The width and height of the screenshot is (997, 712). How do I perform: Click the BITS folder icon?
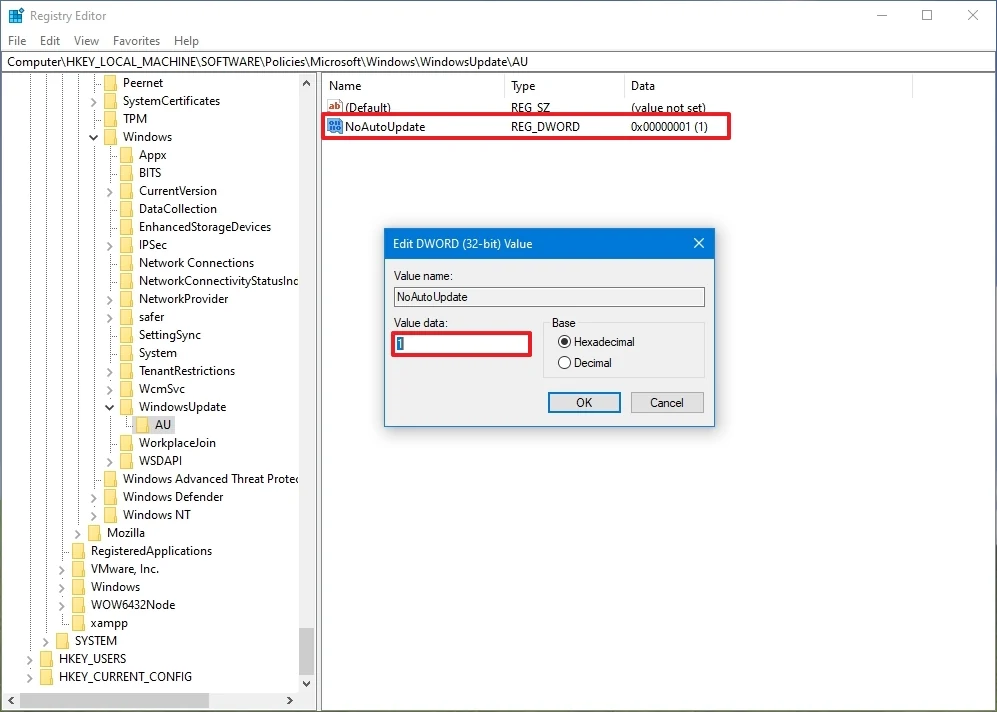pos(127,173)
